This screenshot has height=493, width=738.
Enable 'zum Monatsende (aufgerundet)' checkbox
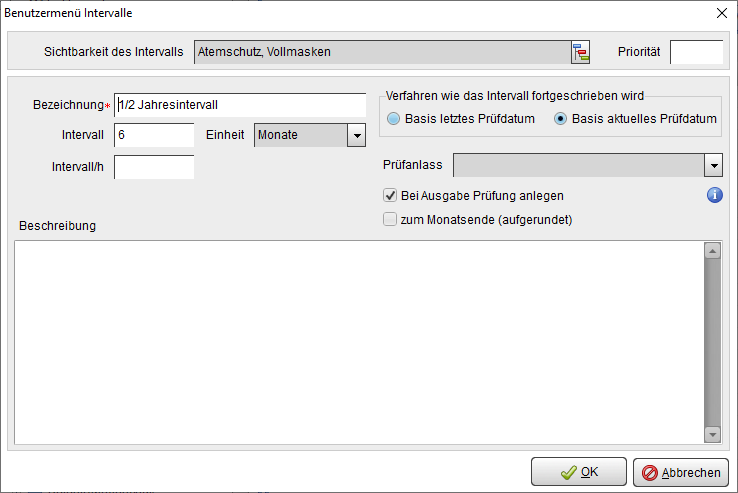[391, 219]
